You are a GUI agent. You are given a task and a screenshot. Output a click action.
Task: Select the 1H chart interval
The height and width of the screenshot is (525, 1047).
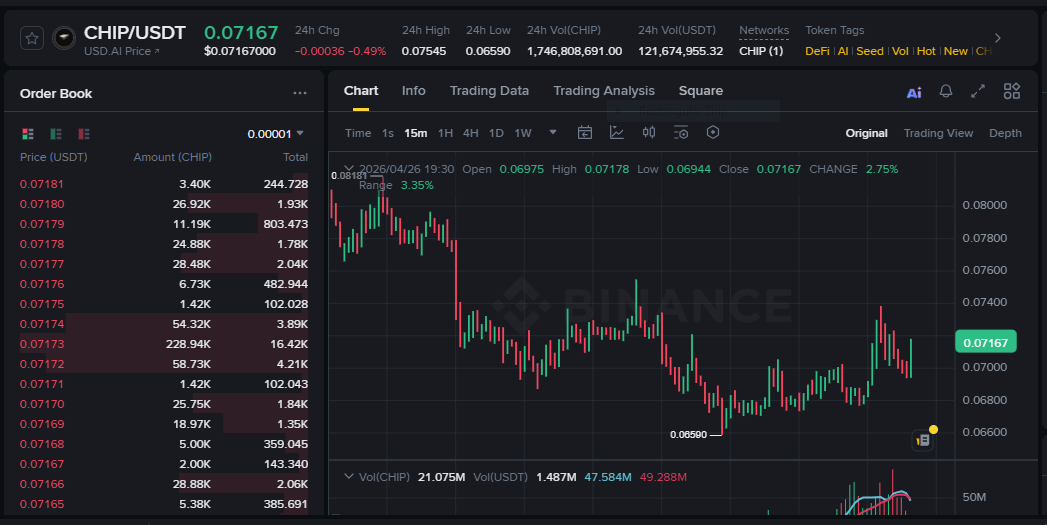point(445,133)
